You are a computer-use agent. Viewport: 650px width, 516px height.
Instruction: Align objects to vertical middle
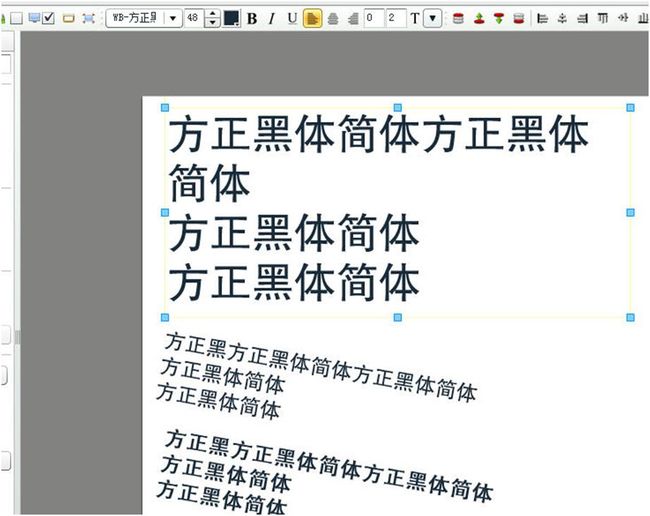click(x=623, y=19)
